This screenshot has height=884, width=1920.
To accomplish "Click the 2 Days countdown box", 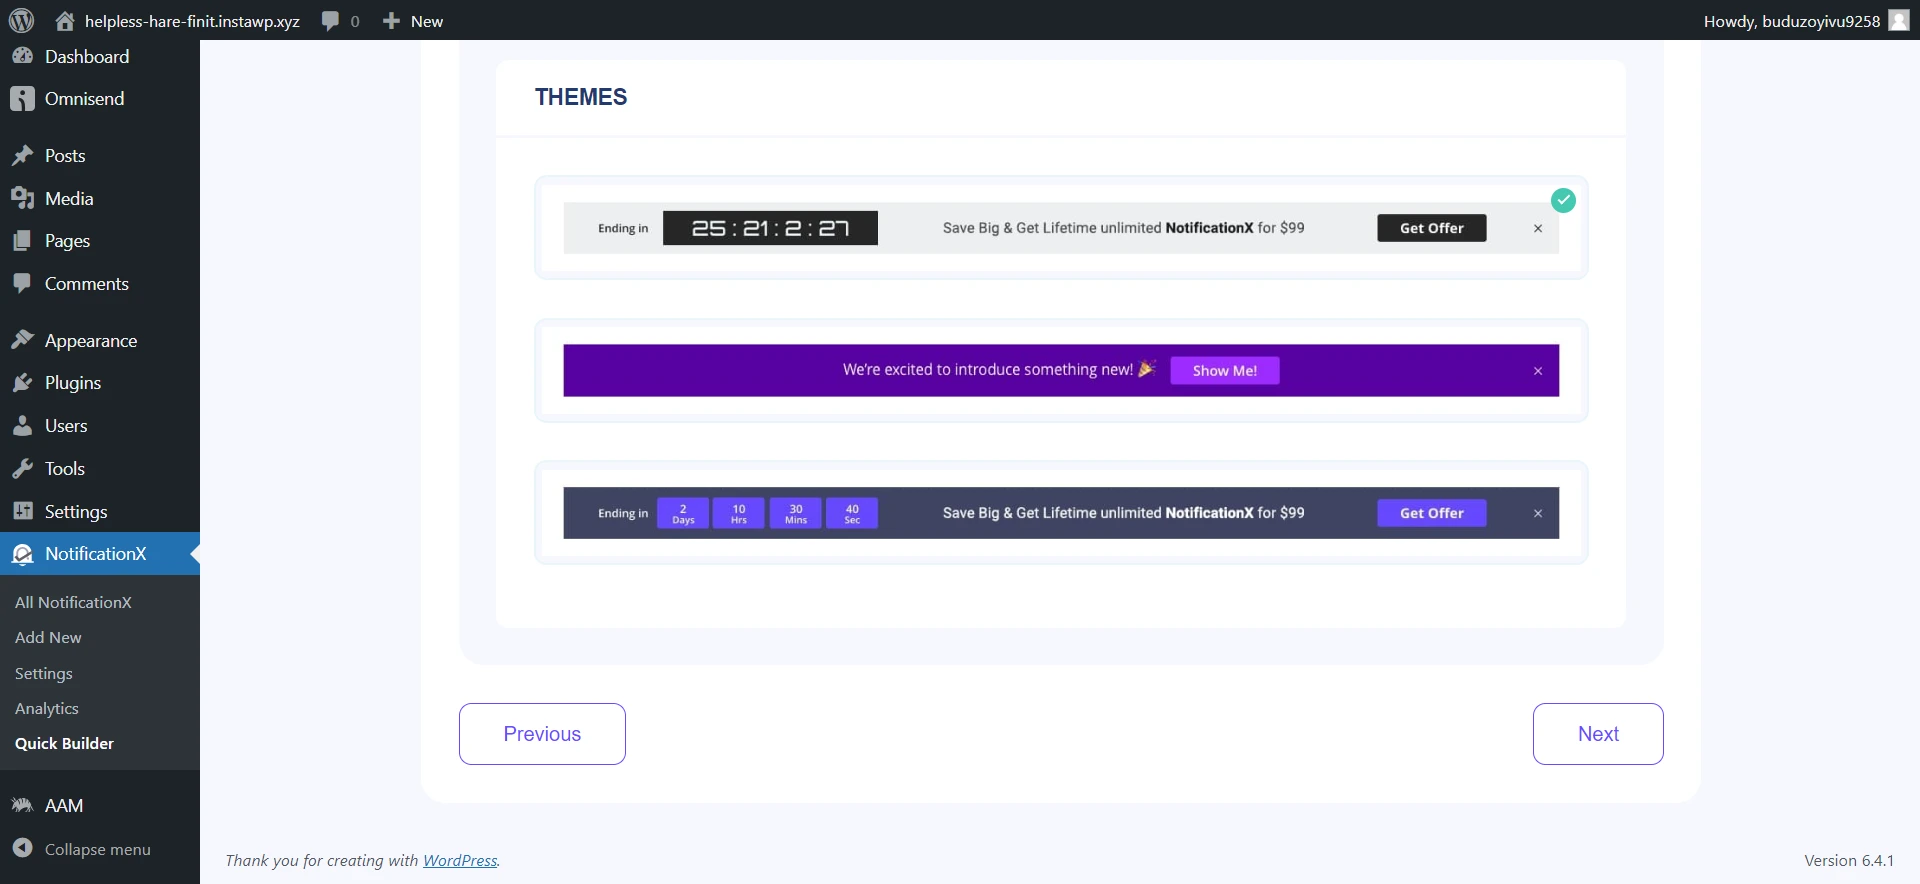I will tap(683, 513).
